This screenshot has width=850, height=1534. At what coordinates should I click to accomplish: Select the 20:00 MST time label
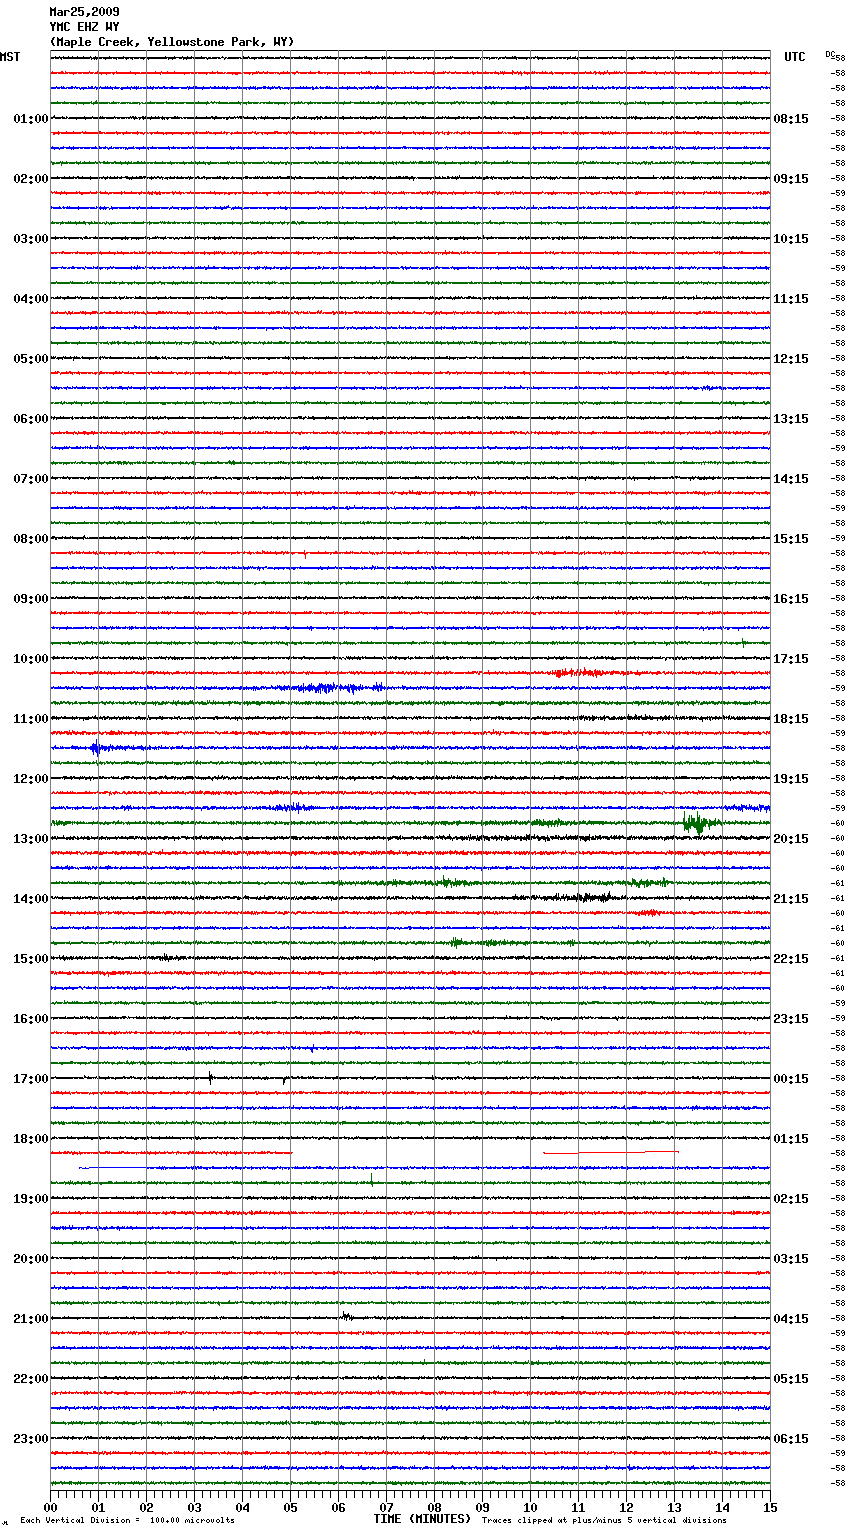click(x=31, y=1259)
